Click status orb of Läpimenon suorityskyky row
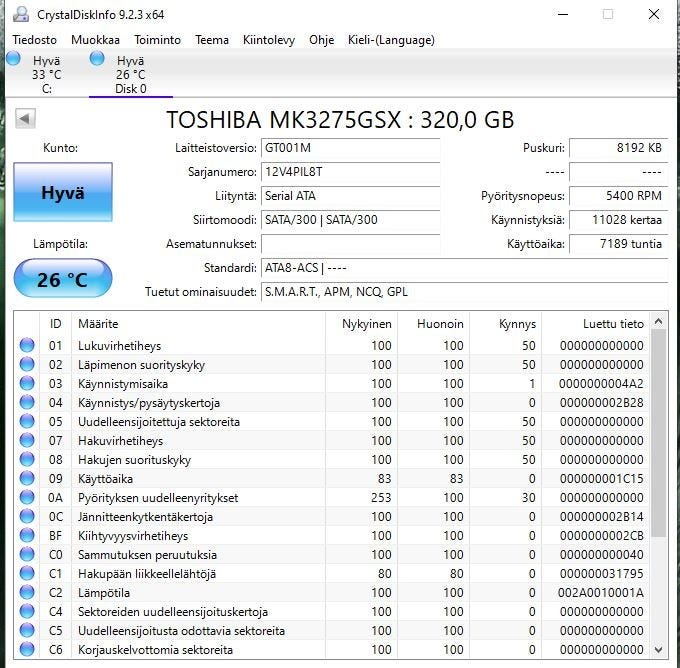 [27, 364]
